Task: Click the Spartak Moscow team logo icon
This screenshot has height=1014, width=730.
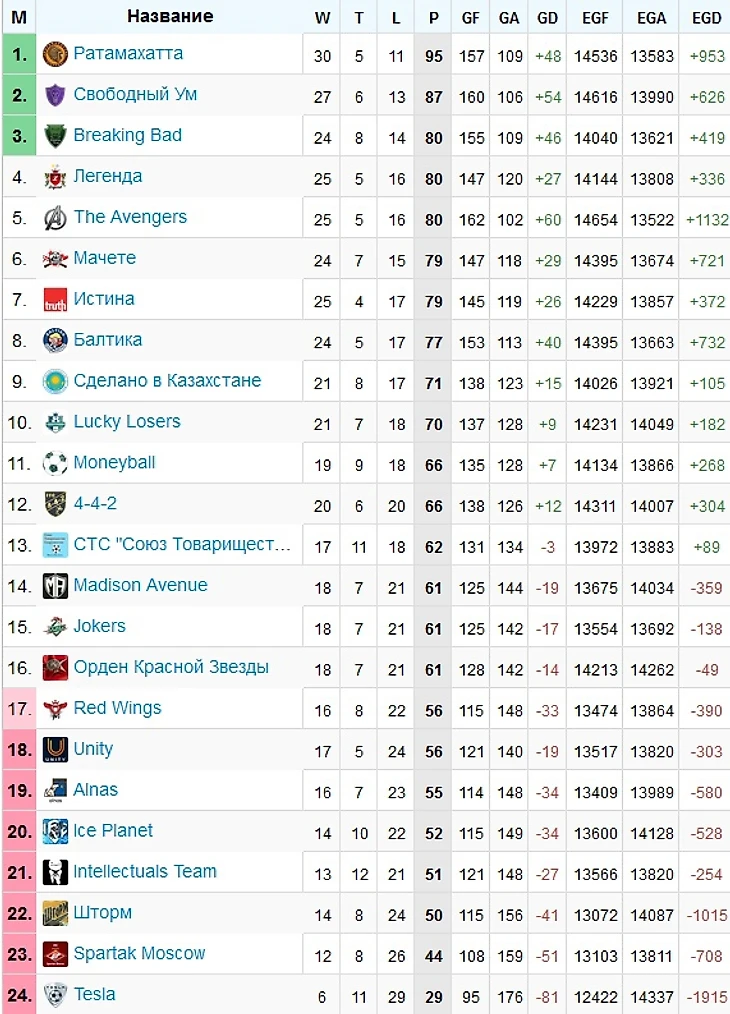Action: click(55, 954)
